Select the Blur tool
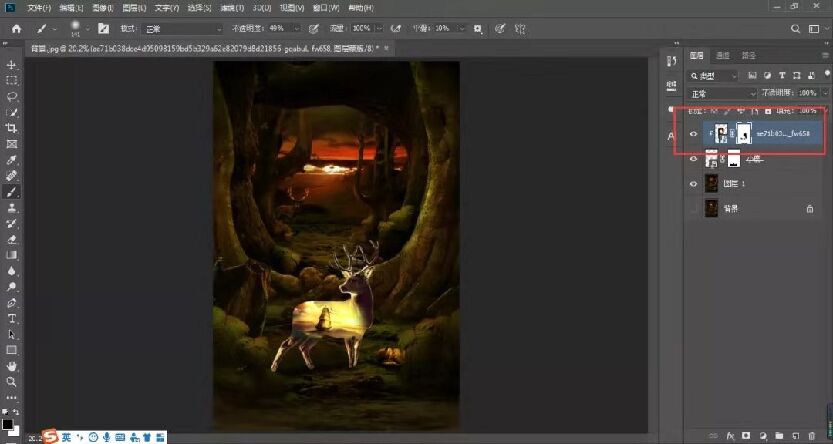Viewport: 833px width, 444px height. (11, 271)
